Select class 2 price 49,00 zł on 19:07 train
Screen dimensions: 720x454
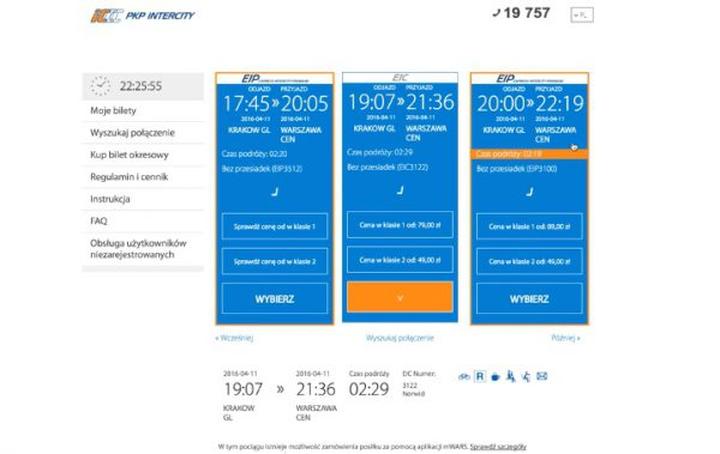(399, 261)
